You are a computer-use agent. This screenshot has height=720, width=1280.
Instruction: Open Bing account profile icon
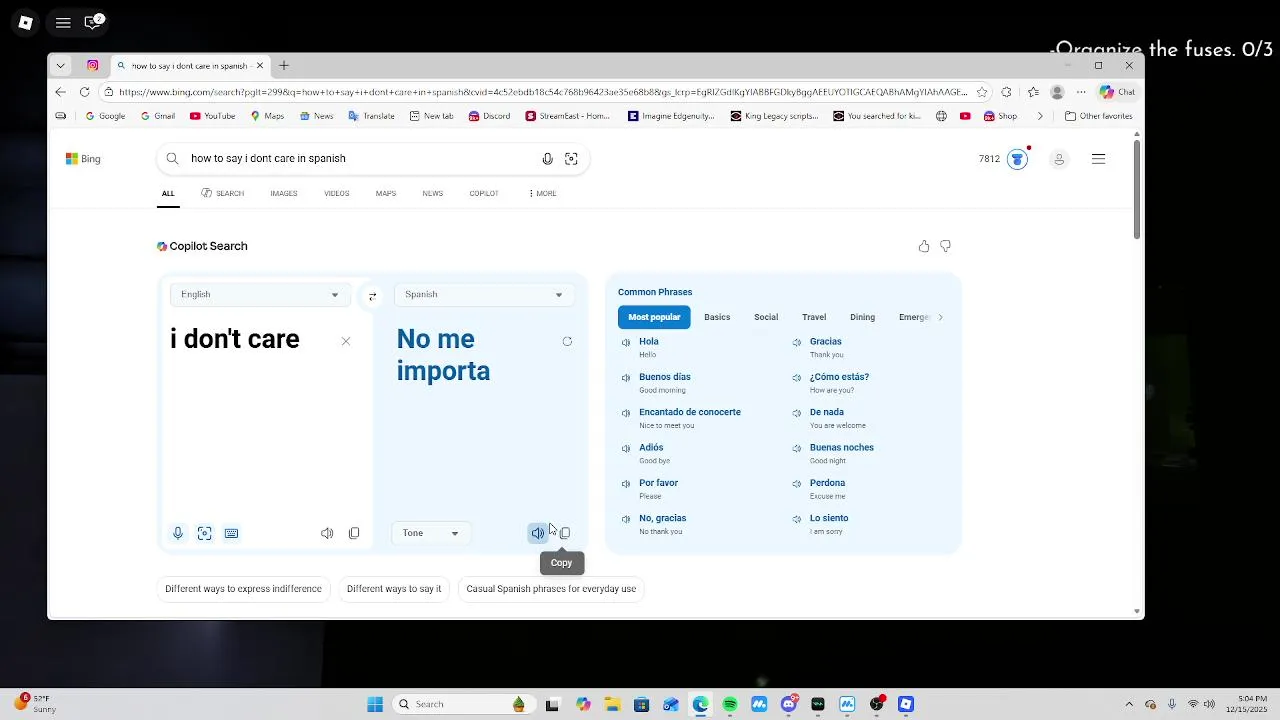[x=1059, y=159]
